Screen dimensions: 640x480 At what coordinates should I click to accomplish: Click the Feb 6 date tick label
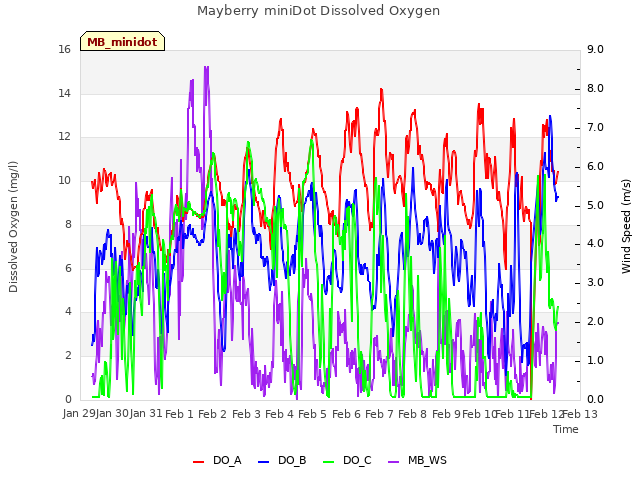(x=346, y=414)
